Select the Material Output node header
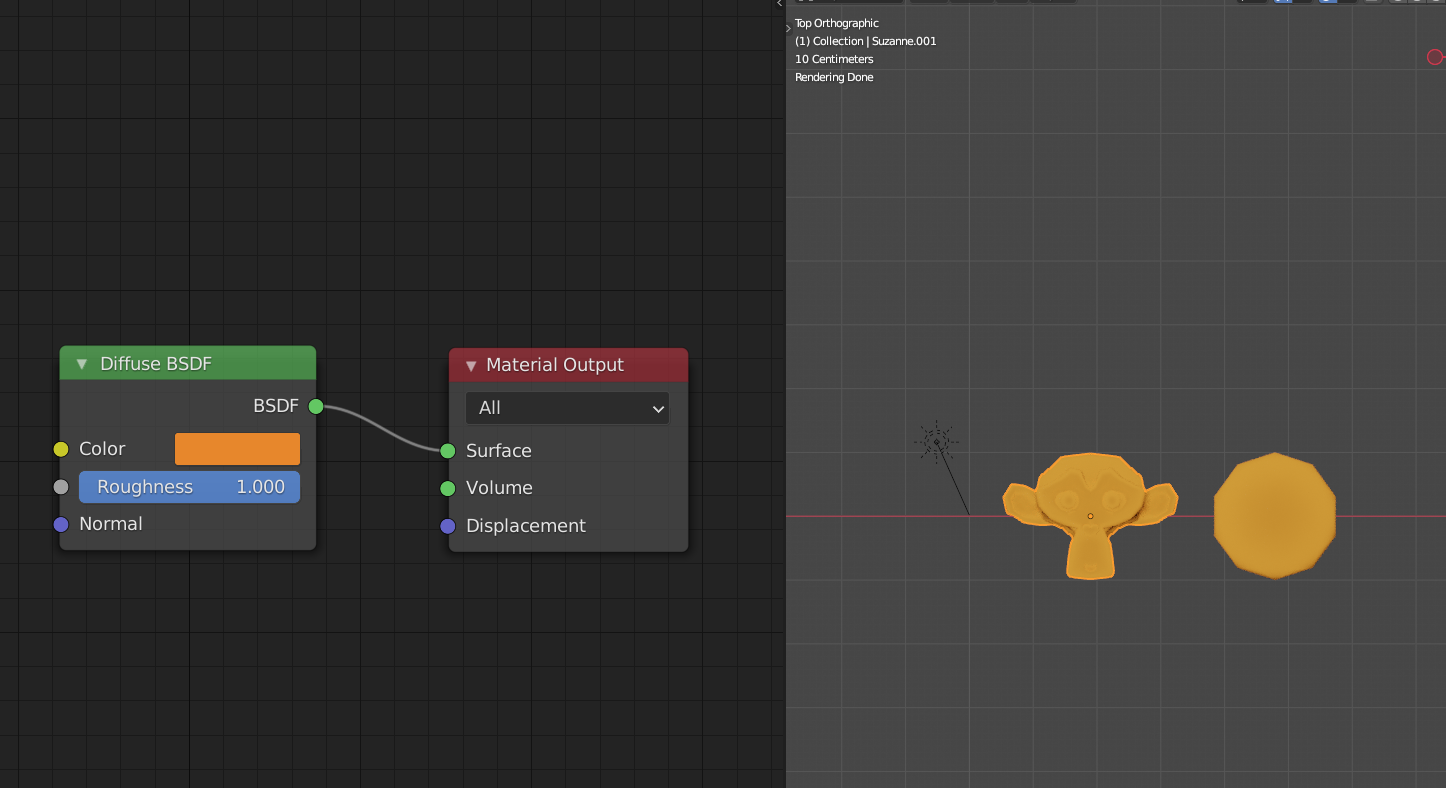Viewport: 1446px width, 788px height. point(568,365)
